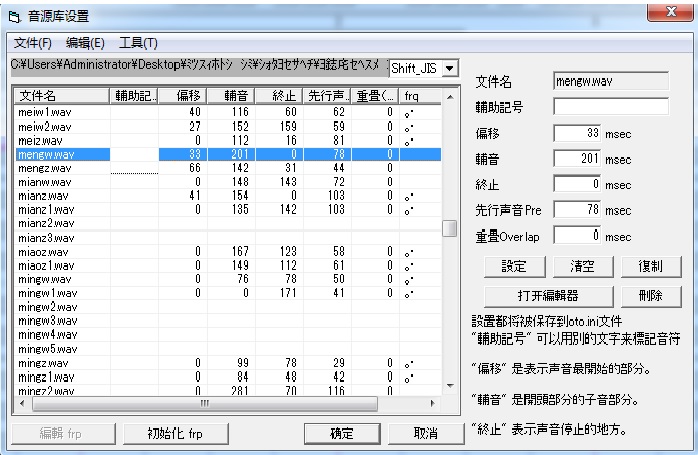Viewport: 698px width, 455px height.
Task: Close the 音源库设置 window
Action: tap(670, 12)
